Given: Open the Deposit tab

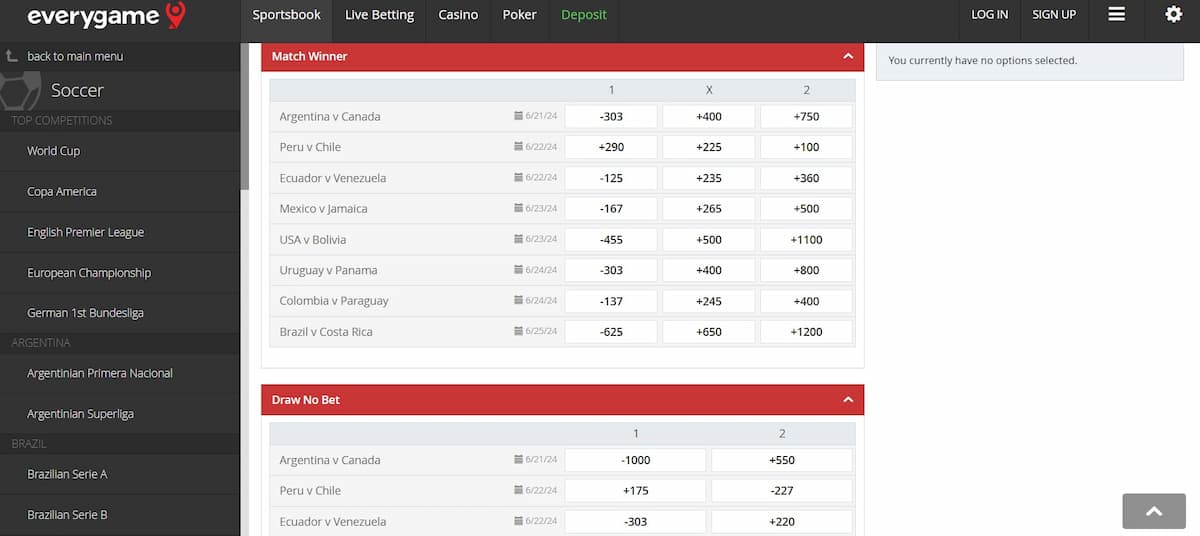Looking at the screenshot, I should (x=584, y=15).
